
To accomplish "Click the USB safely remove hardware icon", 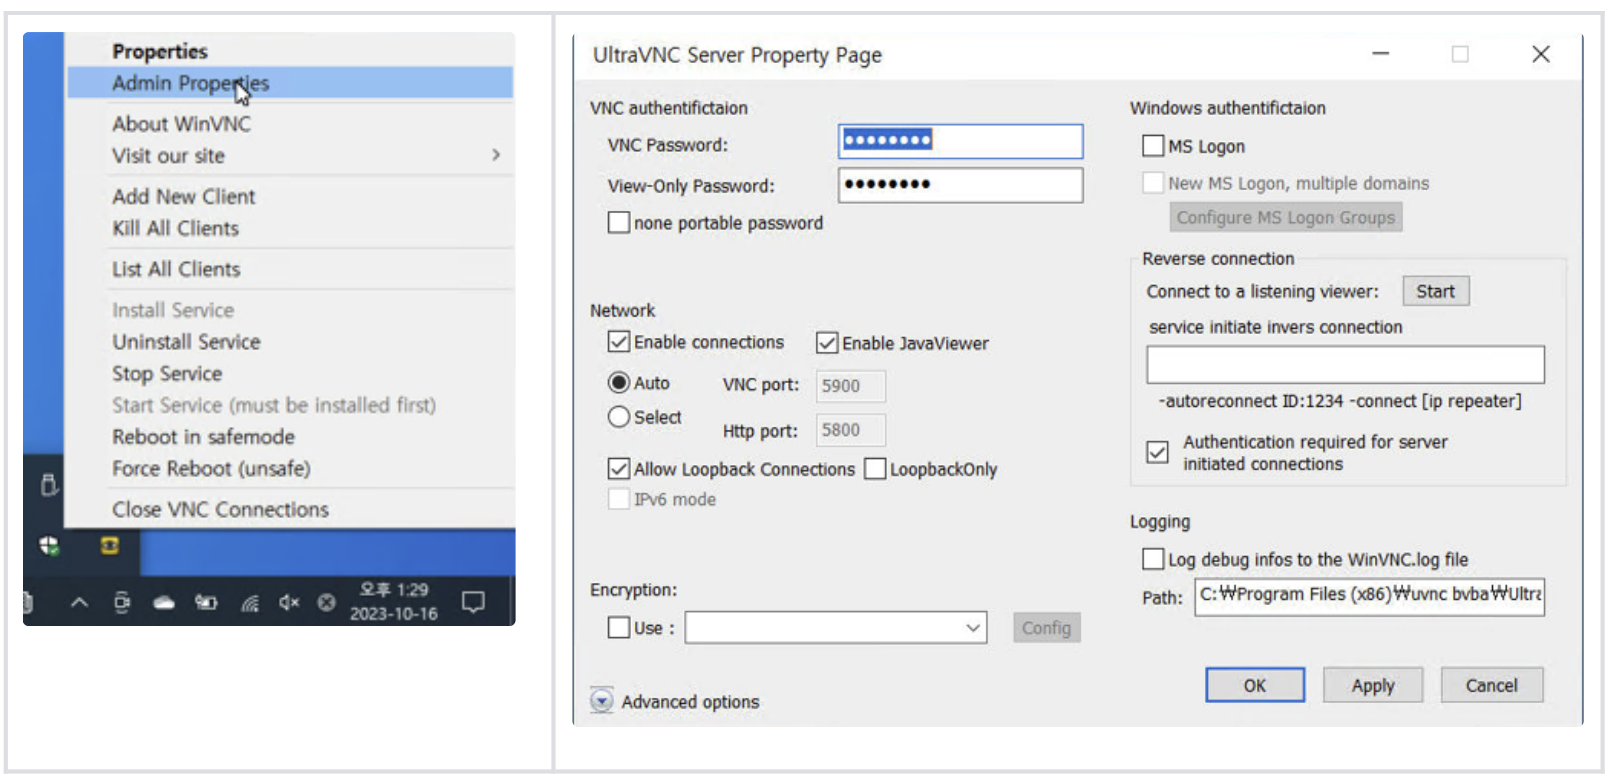I will pyautogui.click(x=48, y=485).
